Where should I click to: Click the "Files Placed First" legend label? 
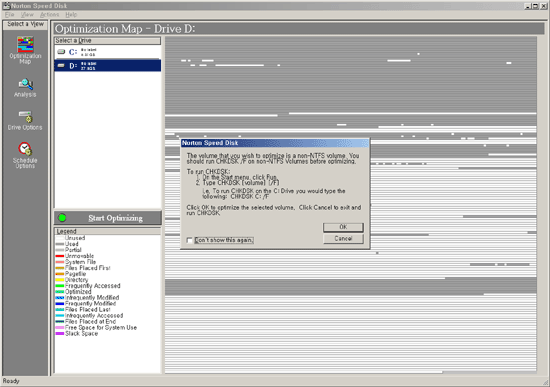[x=88, y=268]
